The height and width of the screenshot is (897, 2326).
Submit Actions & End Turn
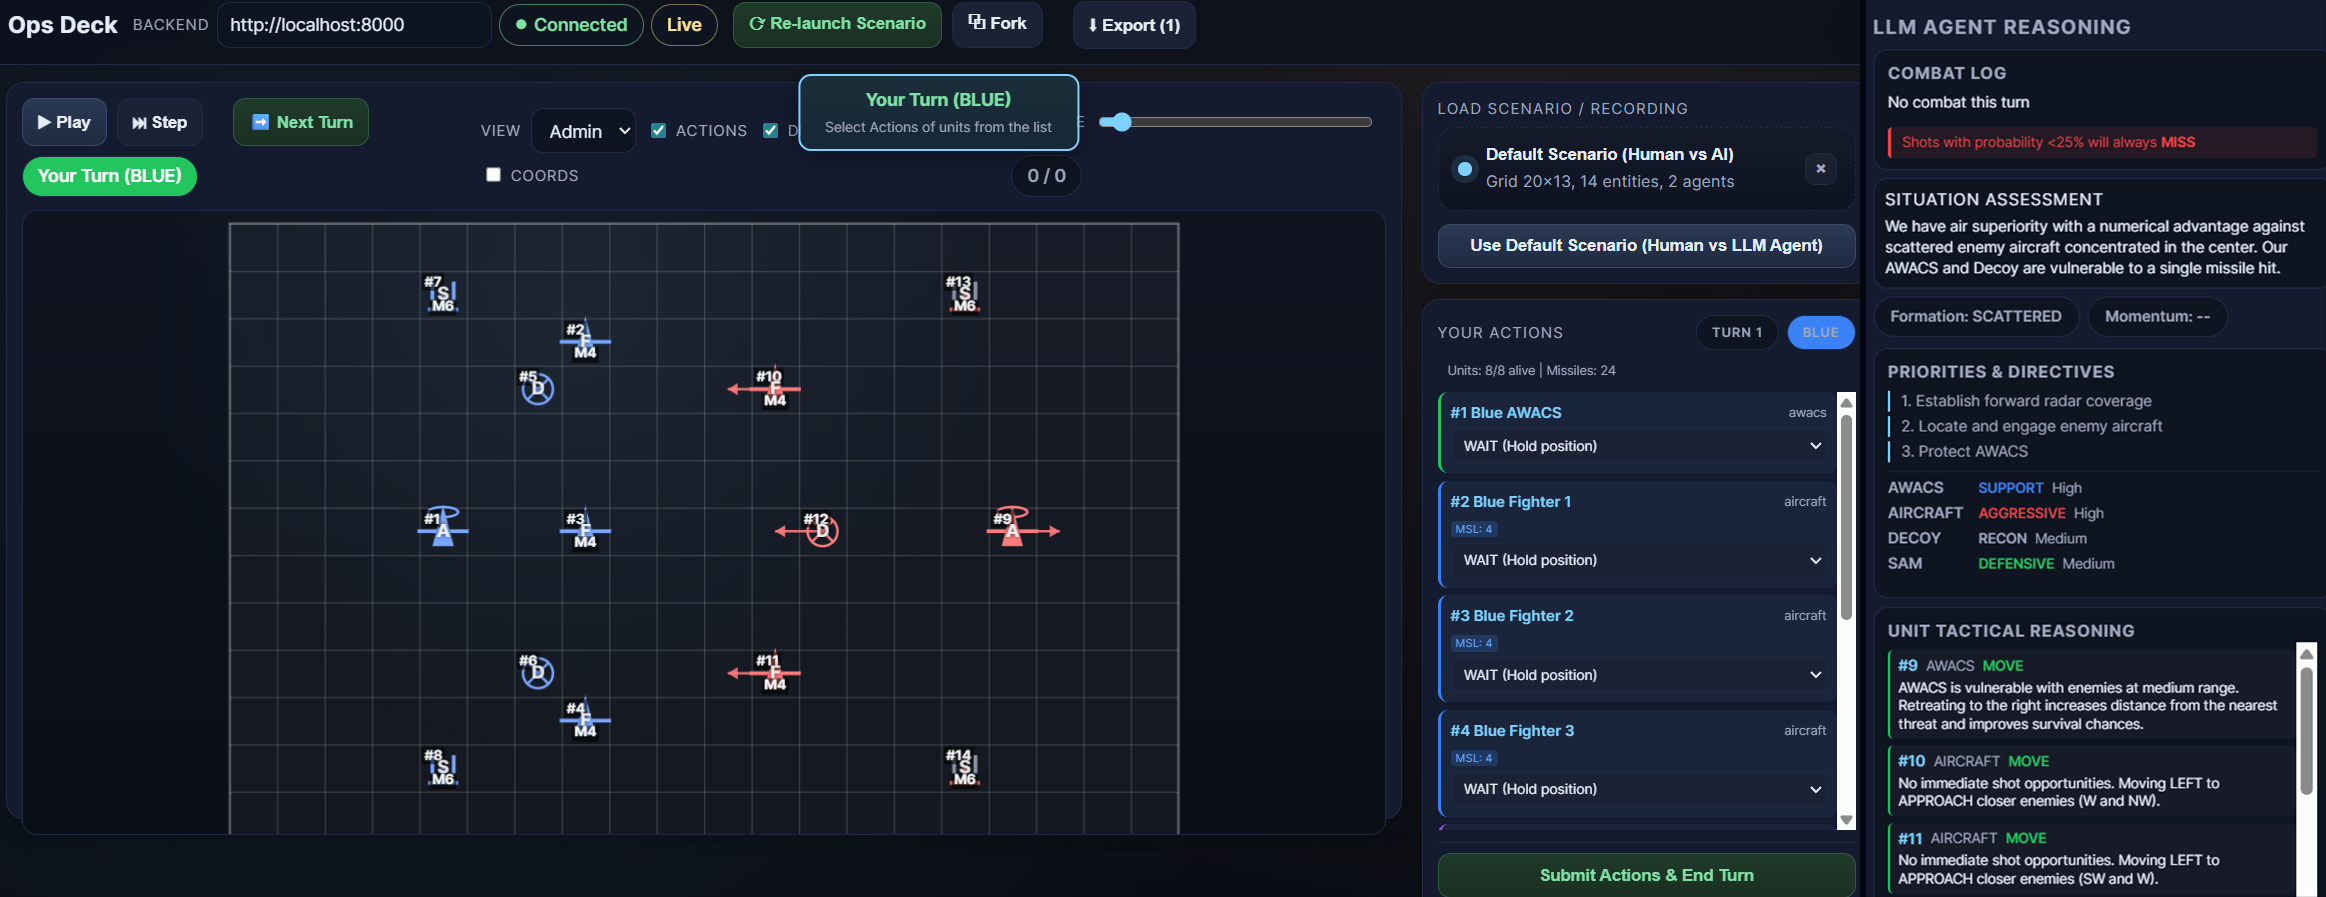point(1646,875)
